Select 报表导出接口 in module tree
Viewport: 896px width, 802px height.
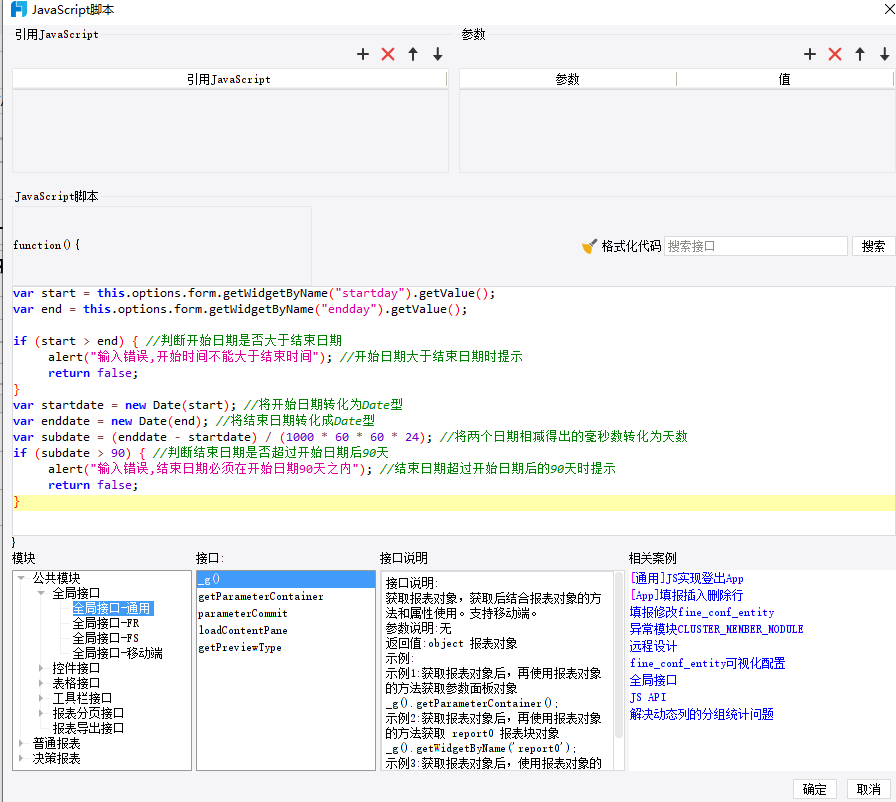[88, 728]
